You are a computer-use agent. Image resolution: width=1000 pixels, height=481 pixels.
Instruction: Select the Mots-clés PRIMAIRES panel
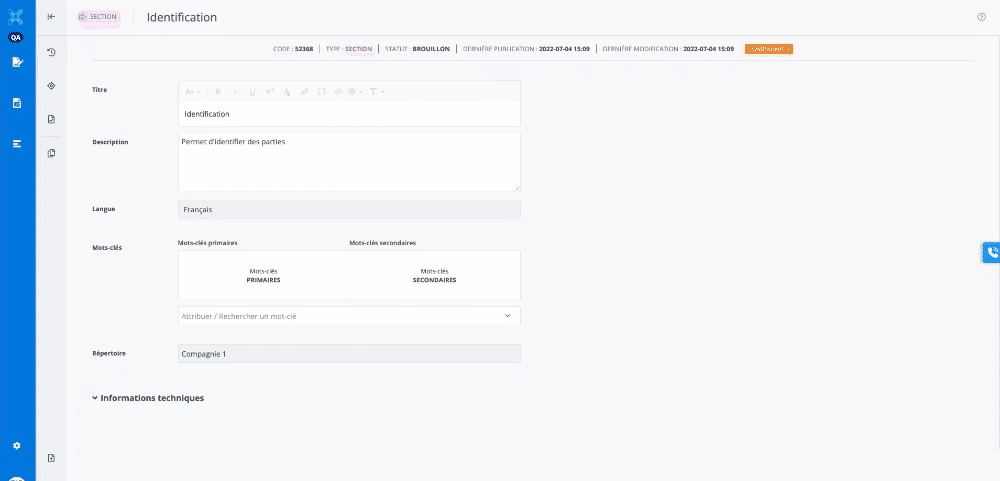pos(264,275)
